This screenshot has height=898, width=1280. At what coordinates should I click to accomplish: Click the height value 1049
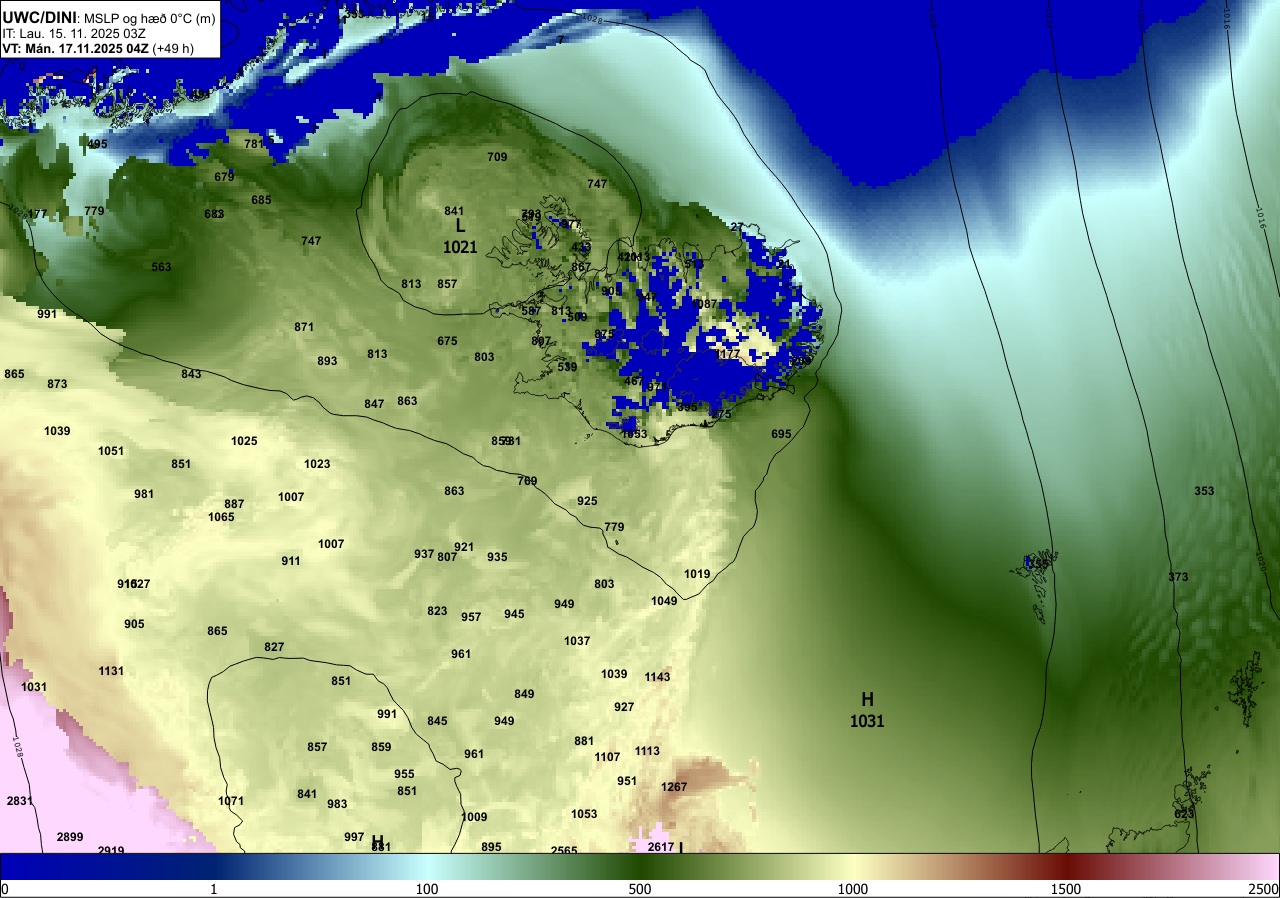pyautogui.click(x=664, y=601)
